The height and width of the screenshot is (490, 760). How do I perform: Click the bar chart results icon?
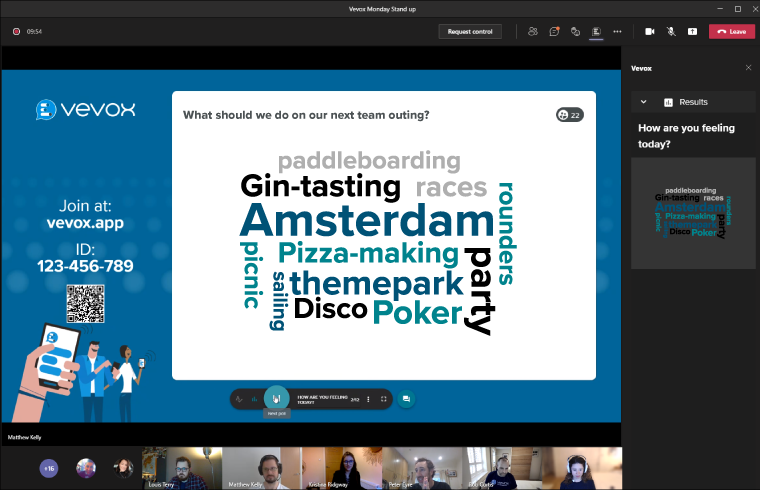(256, 398)
